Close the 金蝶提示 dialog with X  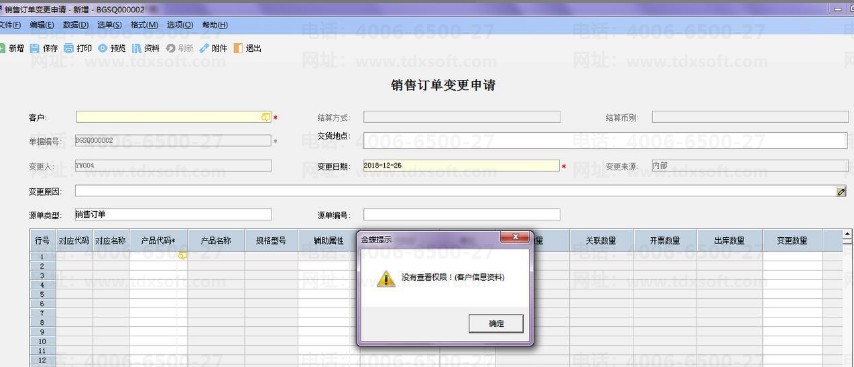pyautogui.click(x=515, y=237)
